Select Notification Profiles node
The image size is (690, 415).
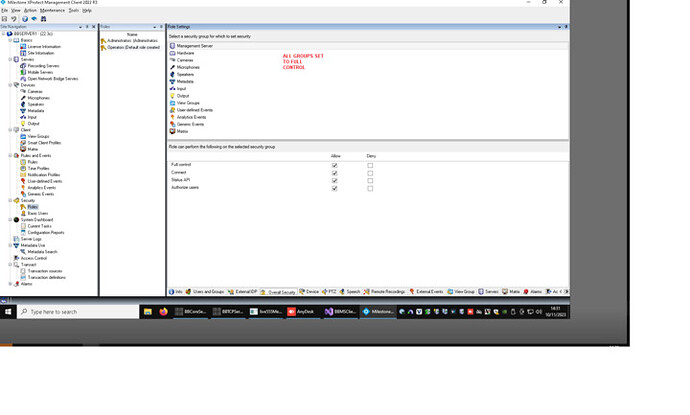click(44, 175)
